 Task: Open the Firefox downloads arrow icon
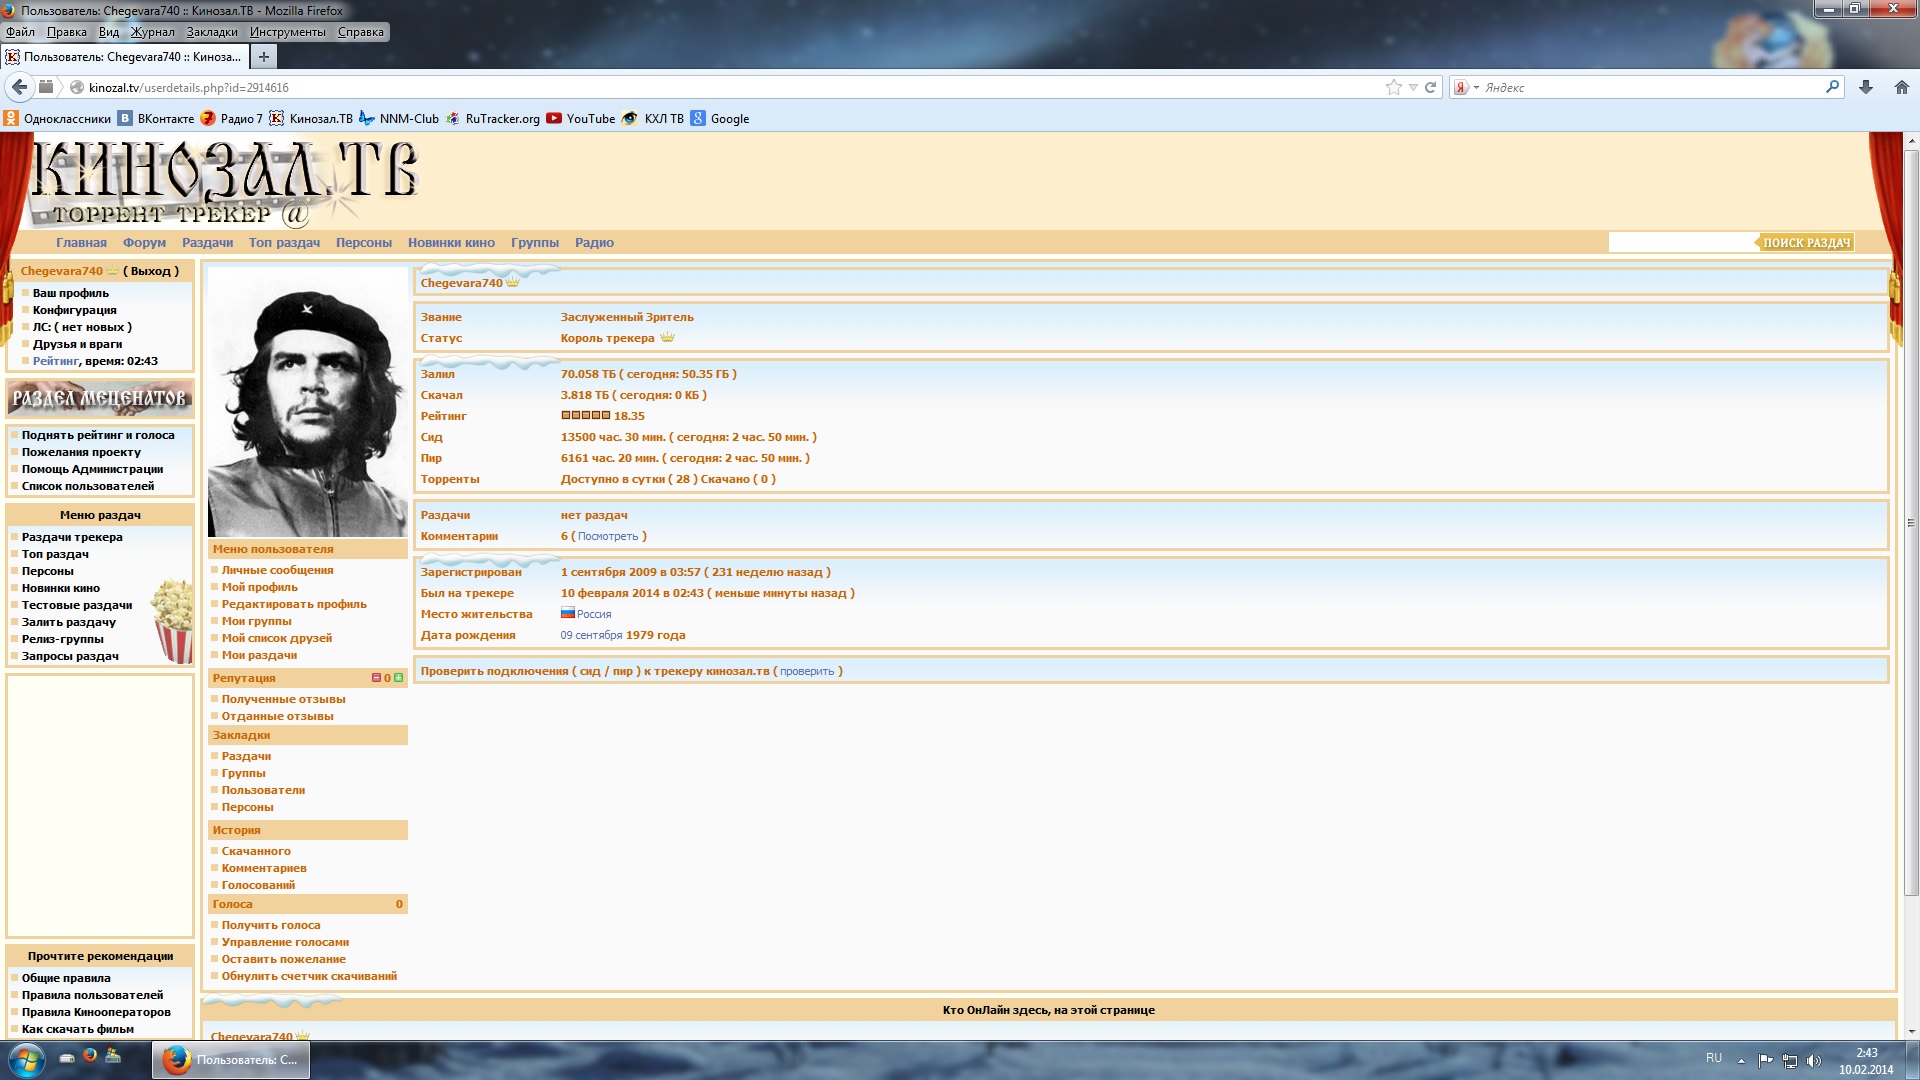[1865, 87]
